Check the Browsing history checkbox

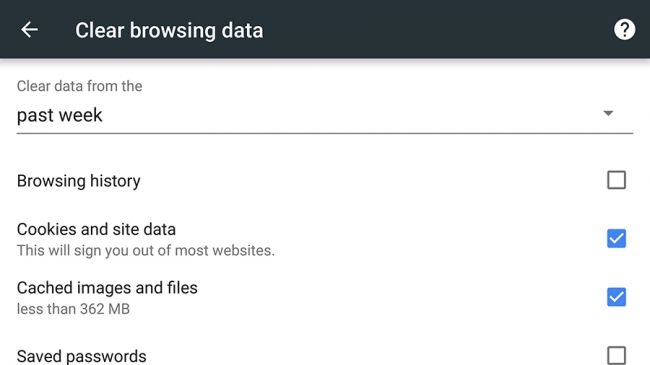[x=616, y=180]
